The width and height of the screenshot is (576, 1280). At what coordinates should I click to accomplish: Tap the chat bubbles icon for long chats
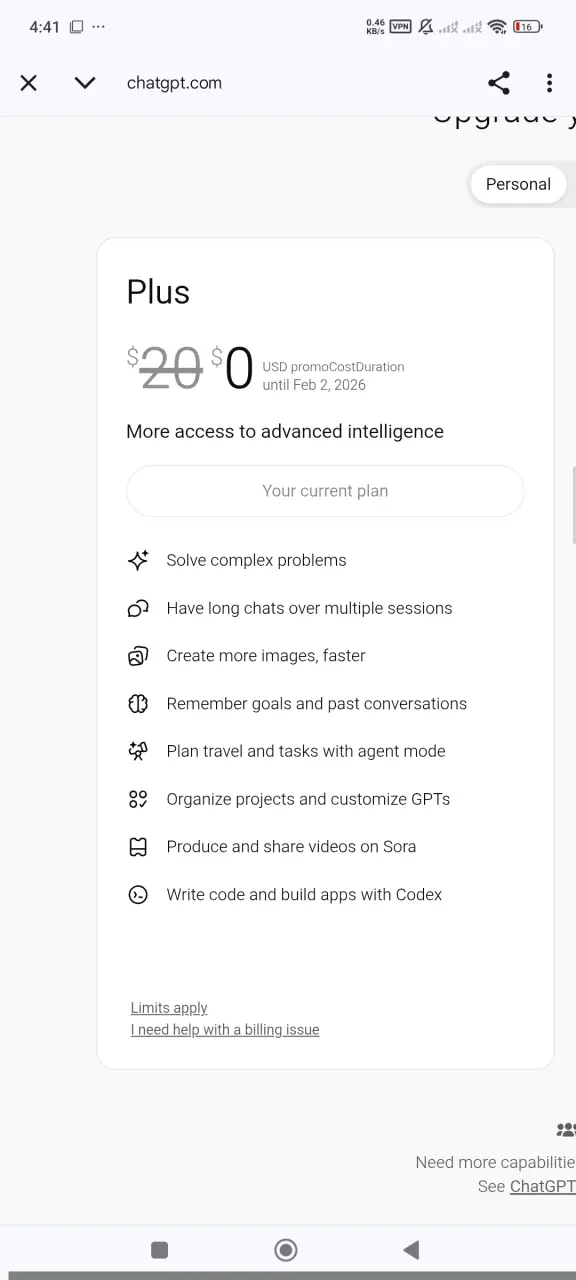138,608
